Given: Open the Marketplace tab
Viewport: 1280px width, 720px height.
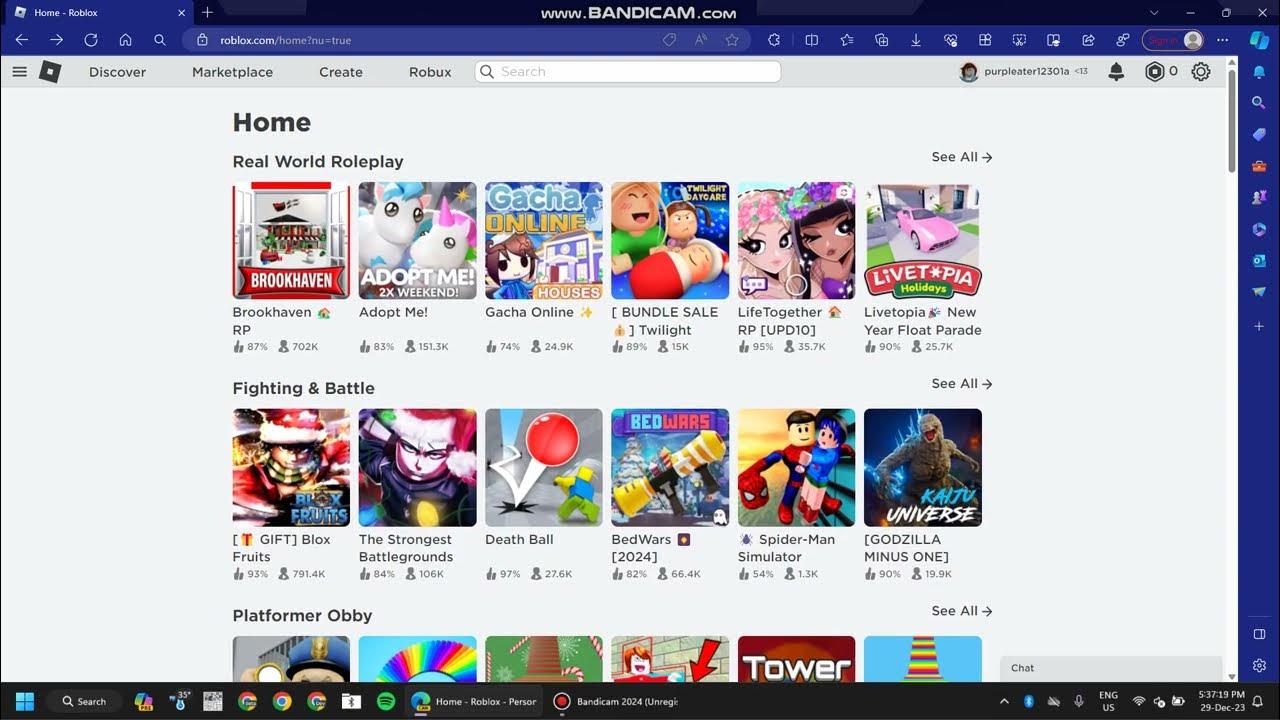Looking at the screenshot, I should tap(232, 72).
